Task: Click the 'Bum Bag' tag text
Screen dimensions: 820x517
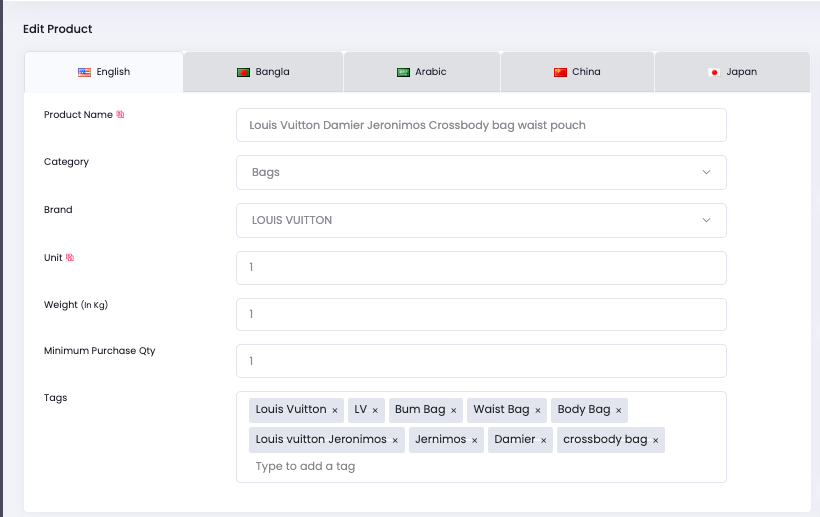Action: [420, 409]
